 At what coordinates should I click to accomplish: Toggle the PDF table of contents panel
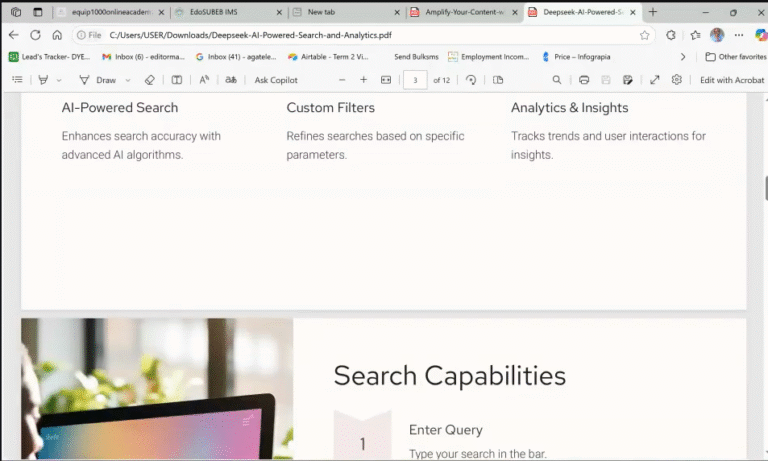click(x=18, y=79)
